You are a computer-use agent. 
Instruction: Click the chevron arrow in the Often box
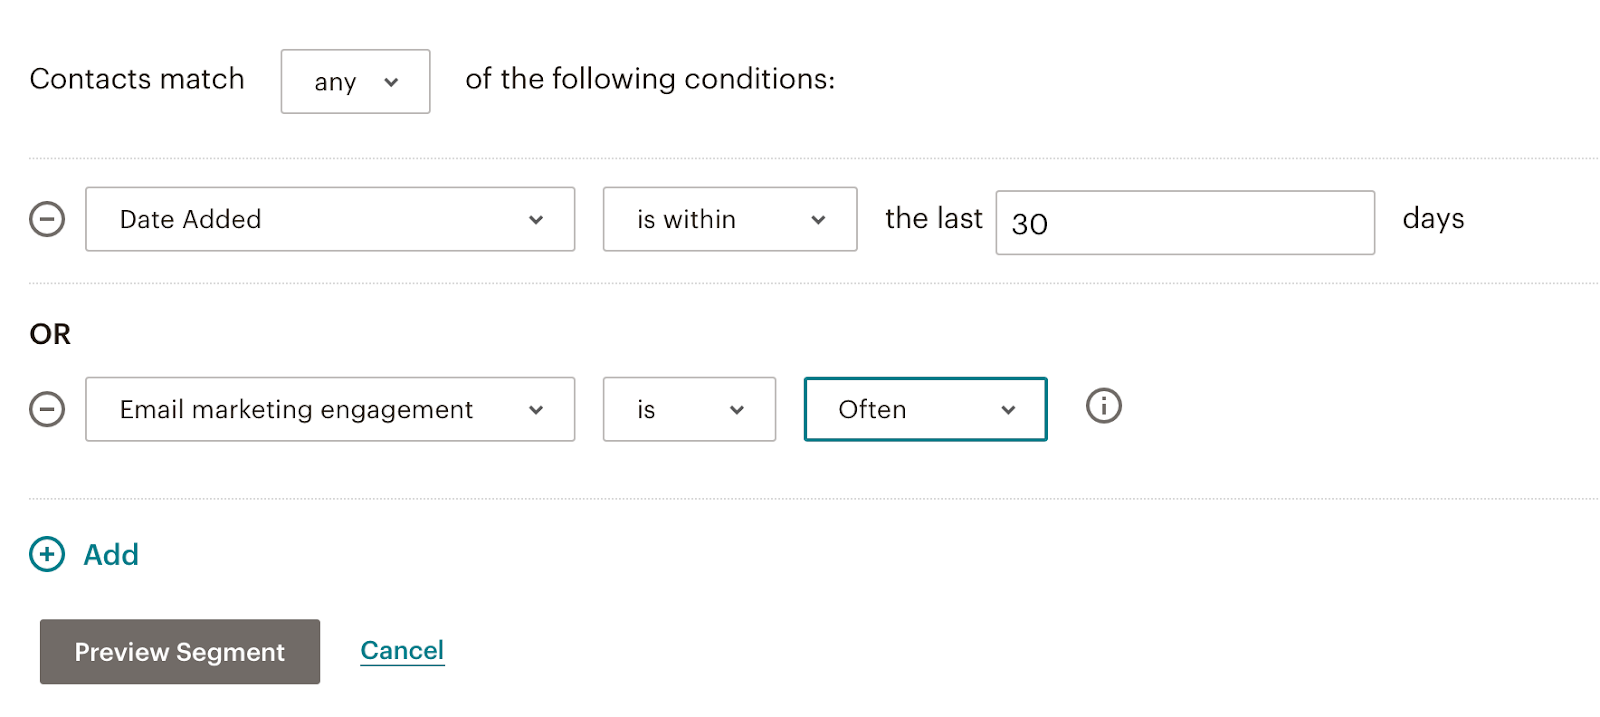pyautogui.click(x=1008, y=410)
